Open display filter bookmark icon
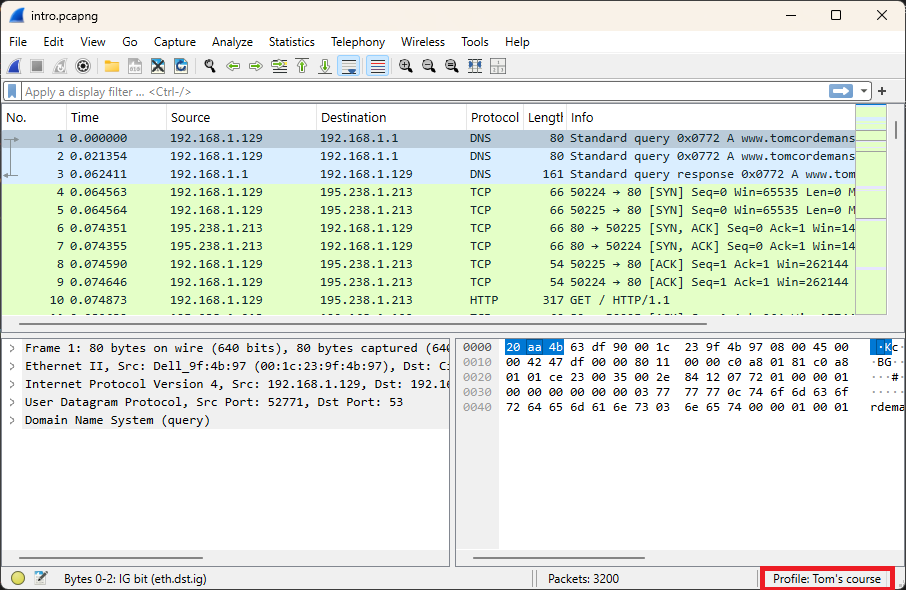906x590 pixels. click(x=12, y=91)
